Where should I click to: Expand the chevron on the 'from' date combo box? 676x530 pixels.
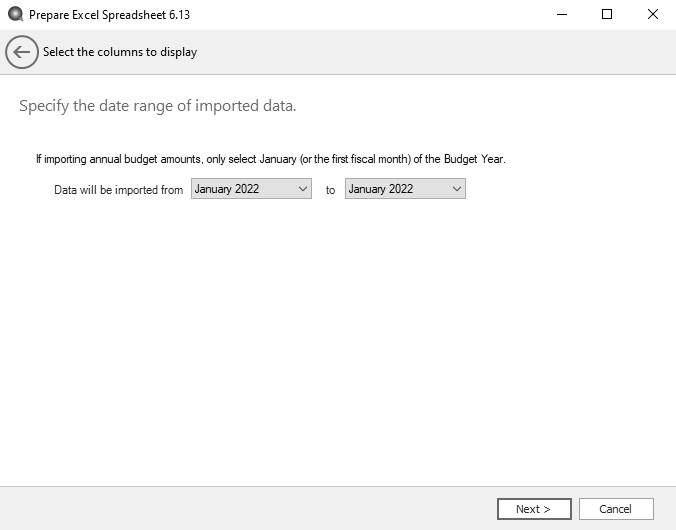pyautogui.click(x=303, y=189)
